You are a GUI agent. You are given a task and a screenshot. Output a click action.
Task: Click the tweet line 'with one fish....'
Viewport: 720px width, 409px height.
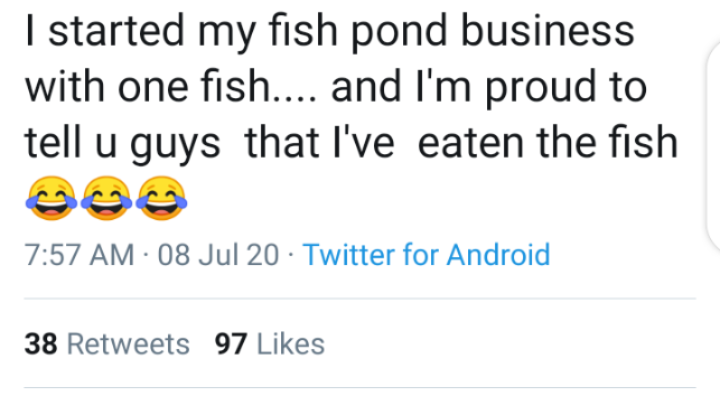(336, 88)
